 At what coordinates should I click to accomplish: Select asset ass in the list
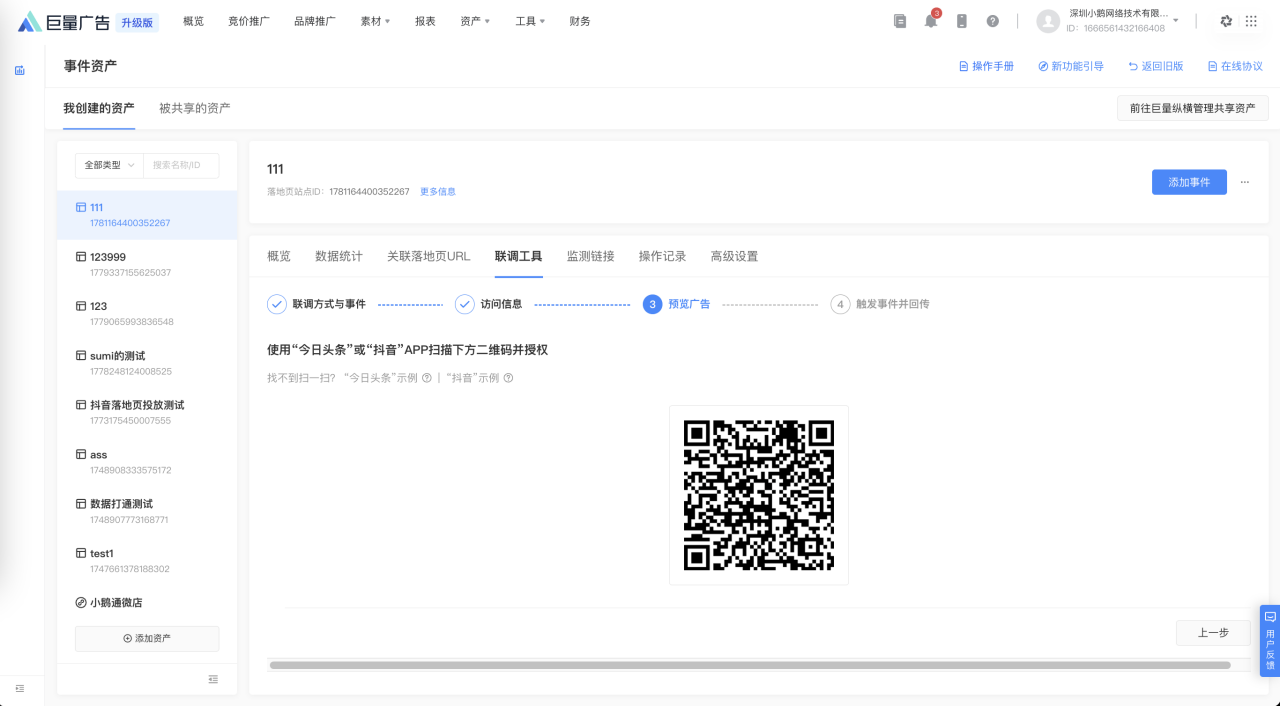pos(147,462)
